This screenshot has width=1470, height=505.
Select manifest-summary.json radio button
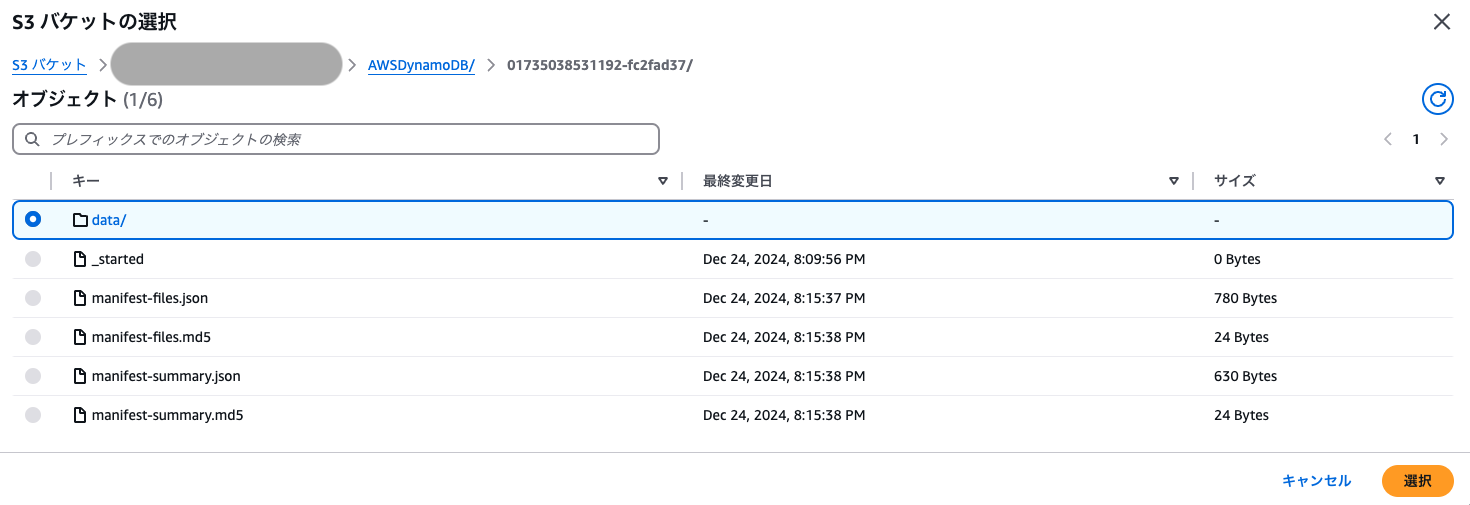pyautogui.click(x=33, y=376)
